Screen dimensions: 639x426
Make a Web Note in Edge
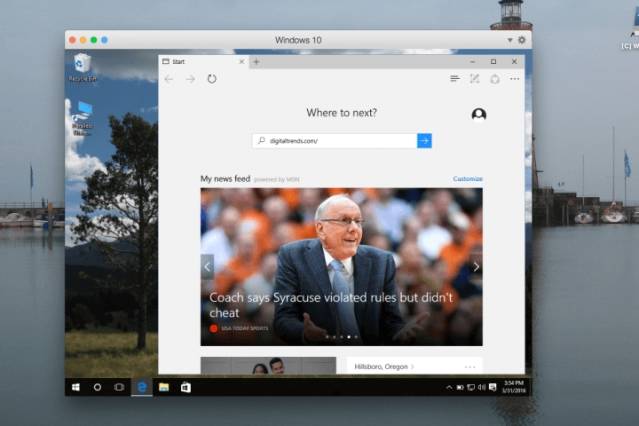[474, 79]
